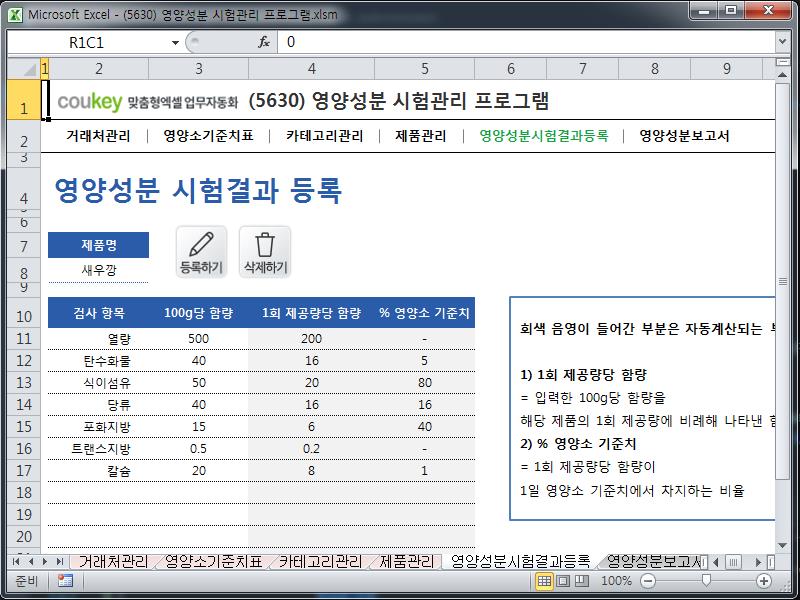Image resolution: width=800 pixels, height=600 pixels.
Task: Select row header 12
Action: click(23, 361)
